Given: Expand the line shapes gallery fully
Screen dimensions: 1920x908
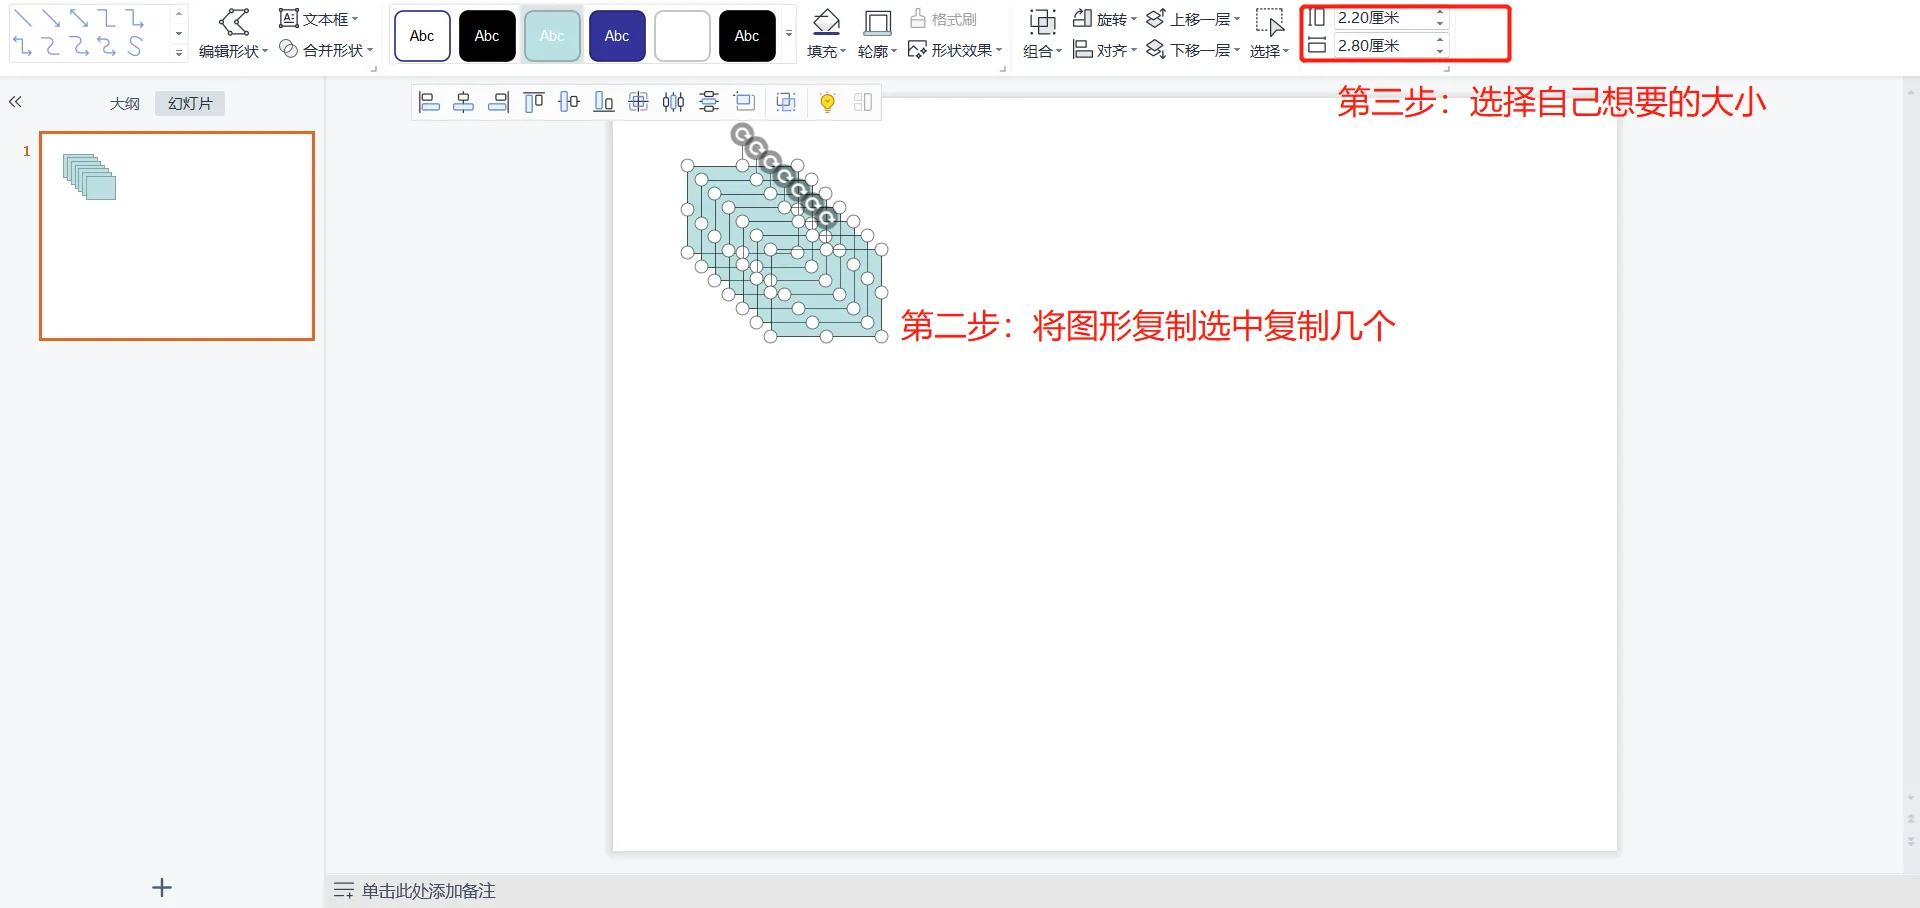Looking at the screenshot, I should (179, 52).
